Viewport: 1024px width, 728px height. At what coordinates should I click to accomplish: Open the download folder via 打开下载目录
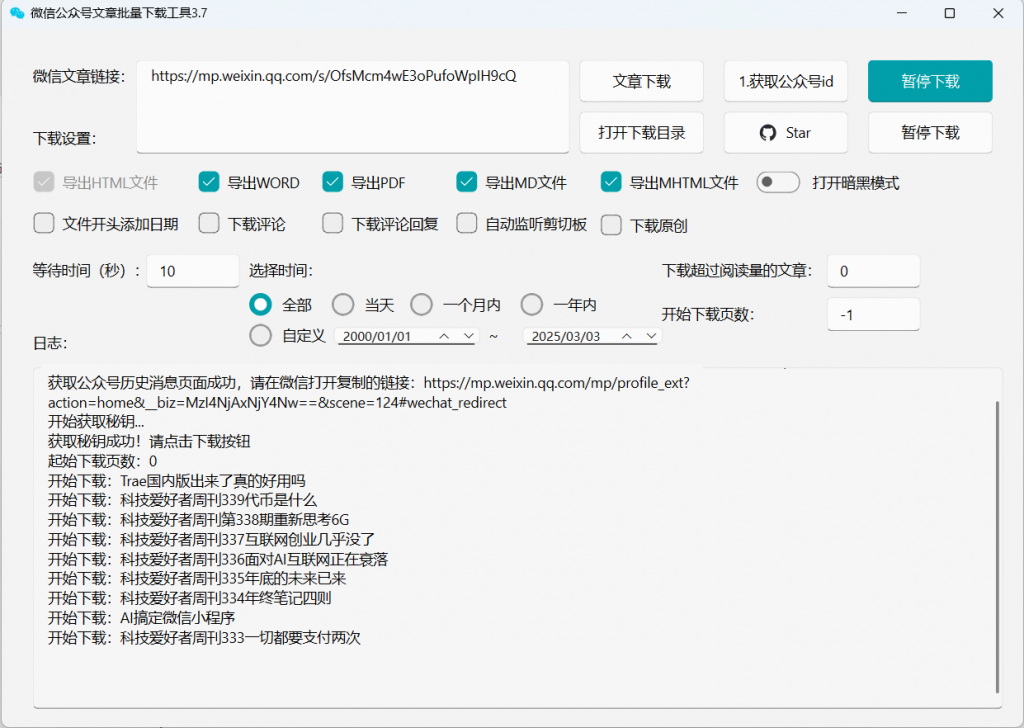641,133
